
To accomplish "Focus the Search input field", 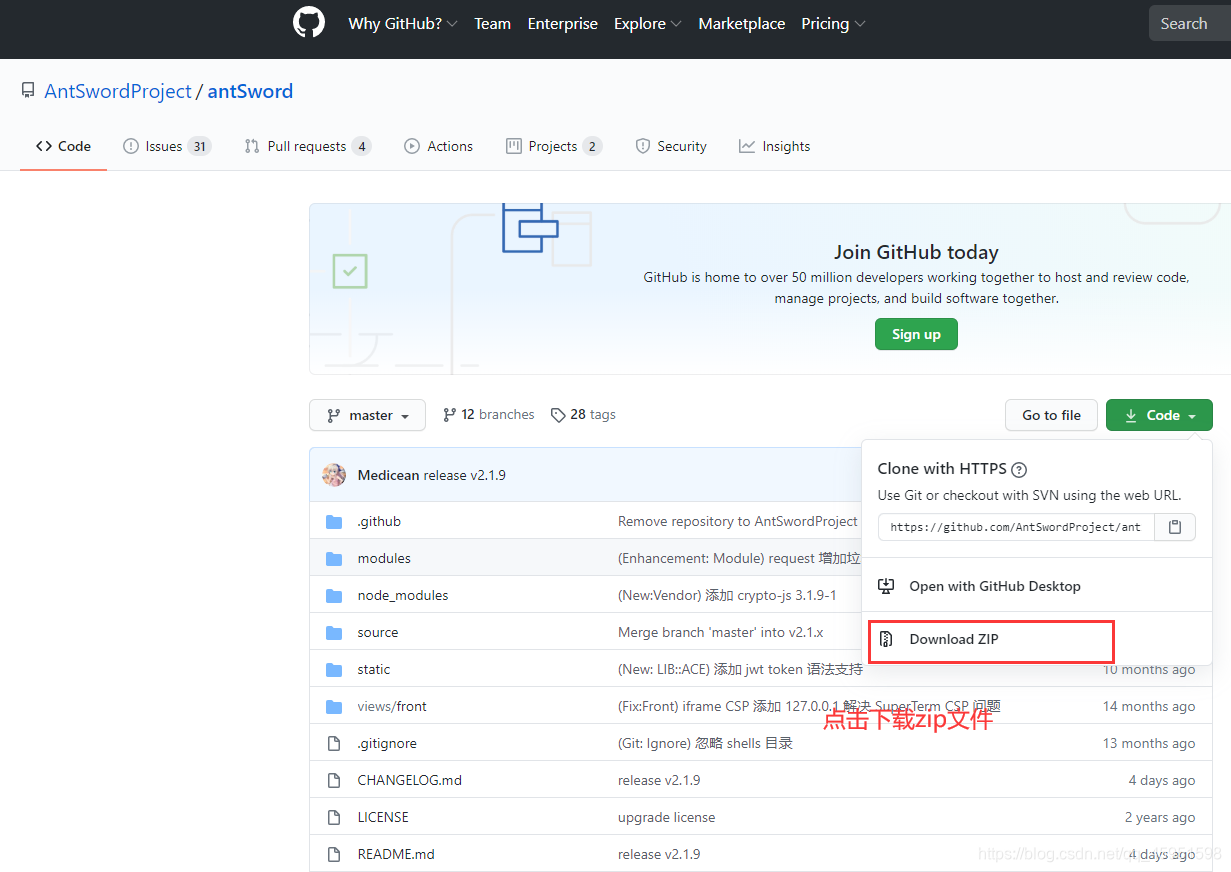I will [x=1190, y=24].
